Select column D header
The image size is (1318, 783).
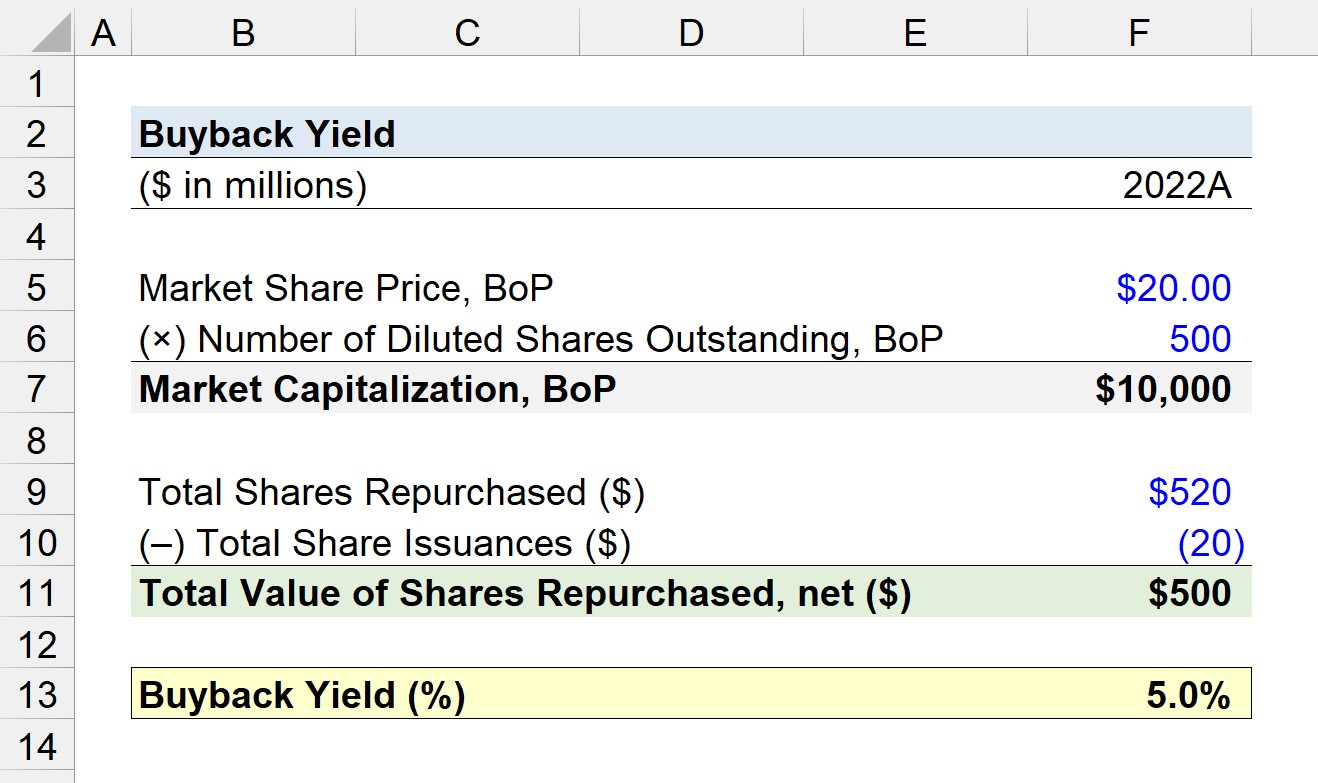(691, 33)
